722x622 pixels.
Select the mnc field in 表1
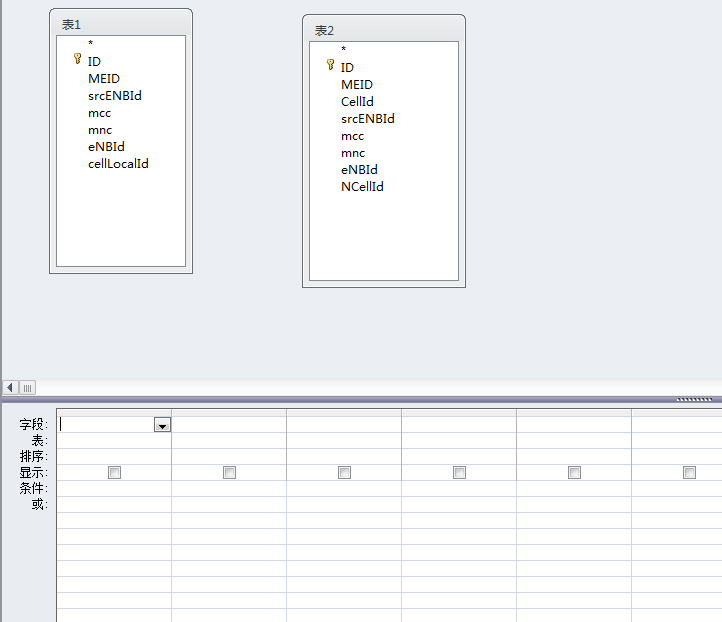[100, 130]
